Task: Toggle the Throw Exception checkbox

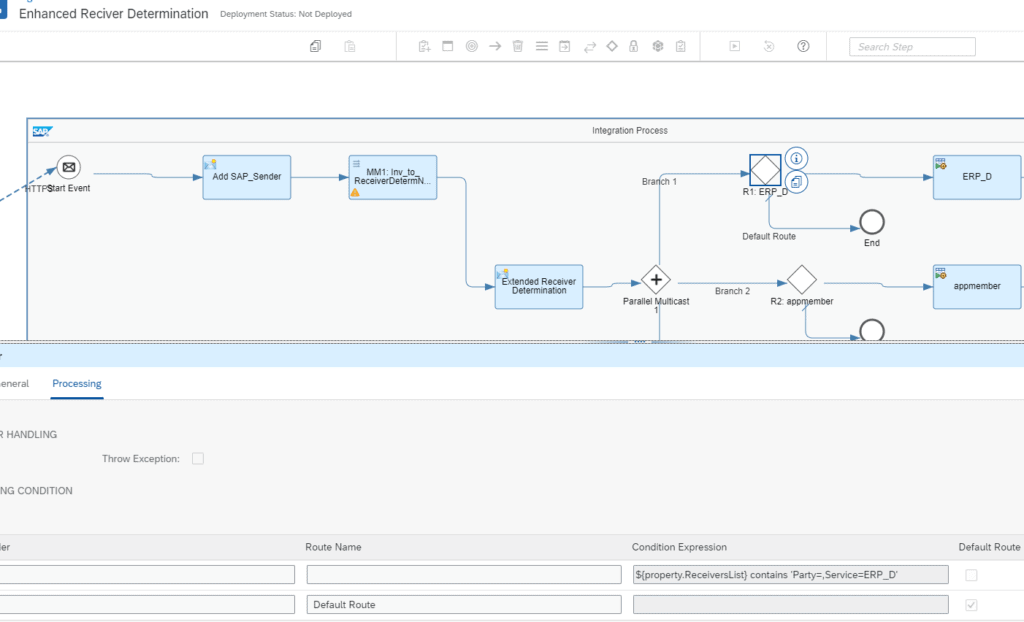Action: [198, 459]
